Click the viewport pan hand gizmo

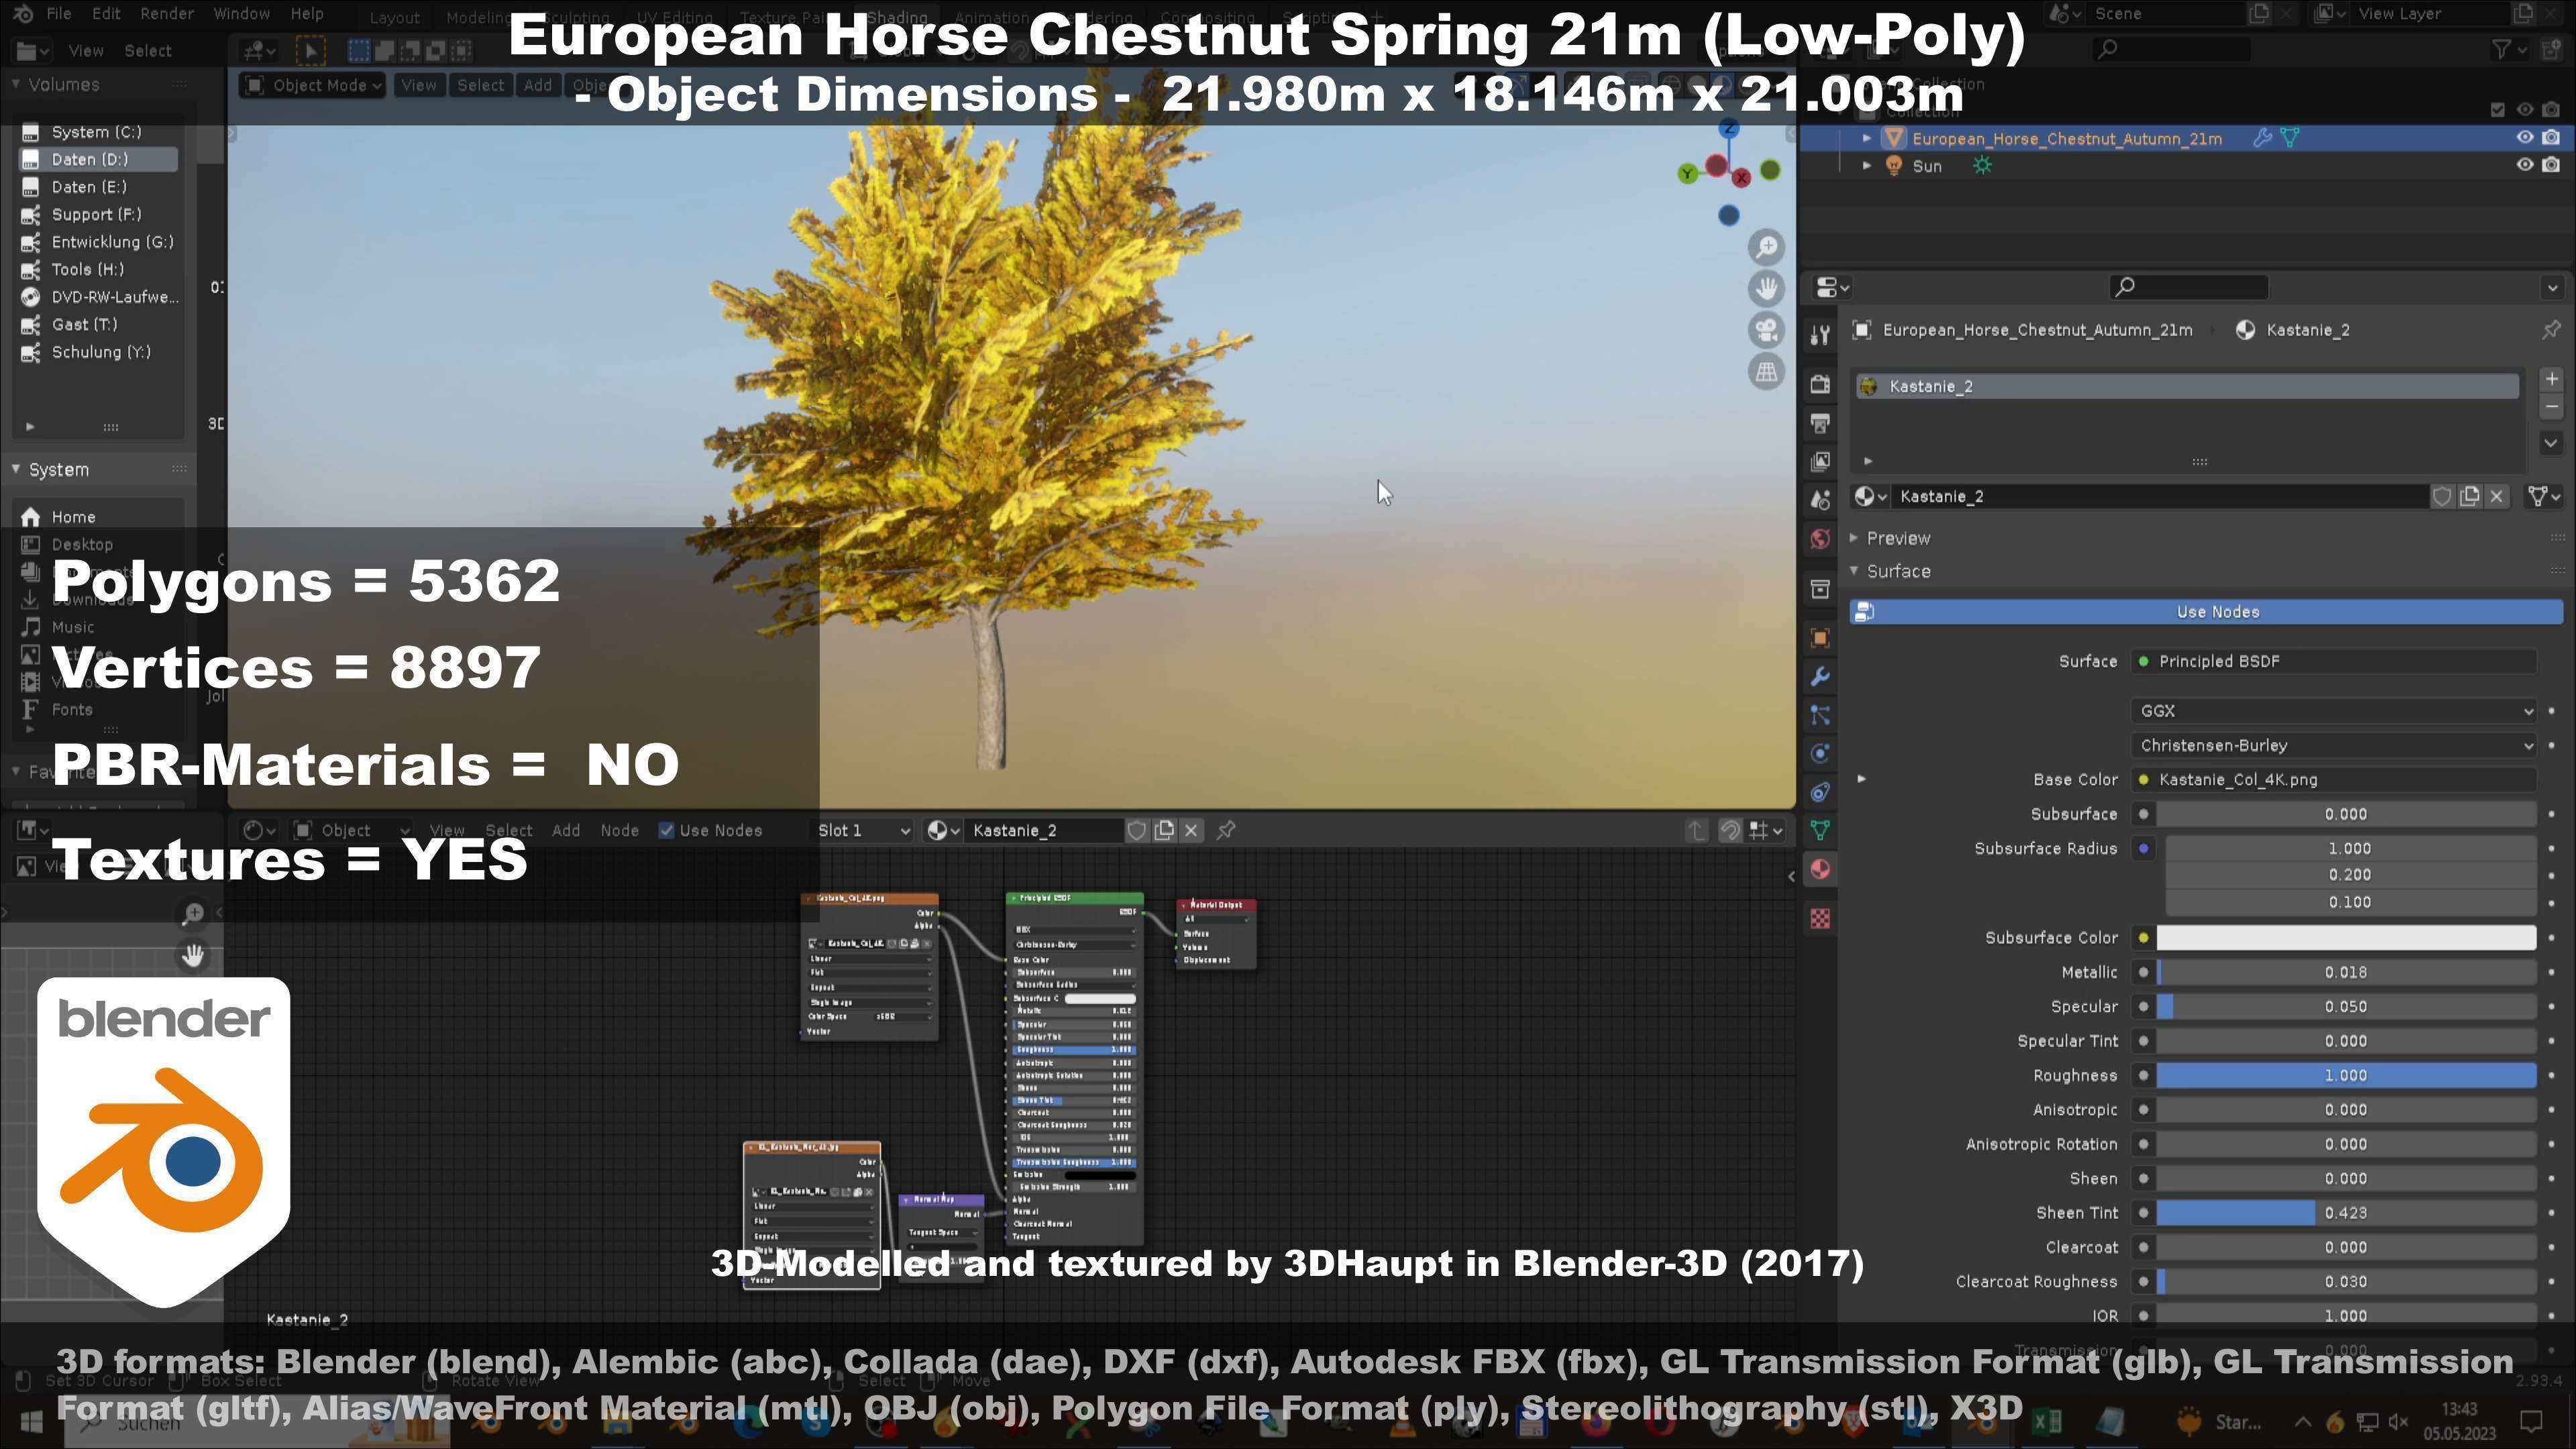click(x=1767, y=289)
